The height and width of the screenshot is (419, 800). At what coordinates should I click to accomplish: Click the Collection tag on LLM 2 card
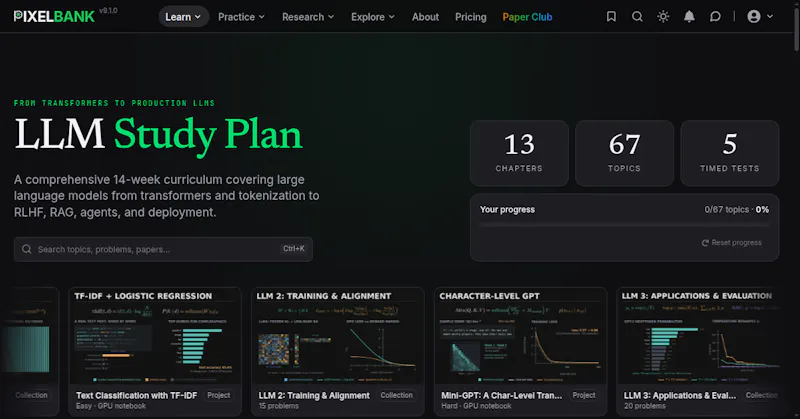pyautogui.click(x=396, y=395)
